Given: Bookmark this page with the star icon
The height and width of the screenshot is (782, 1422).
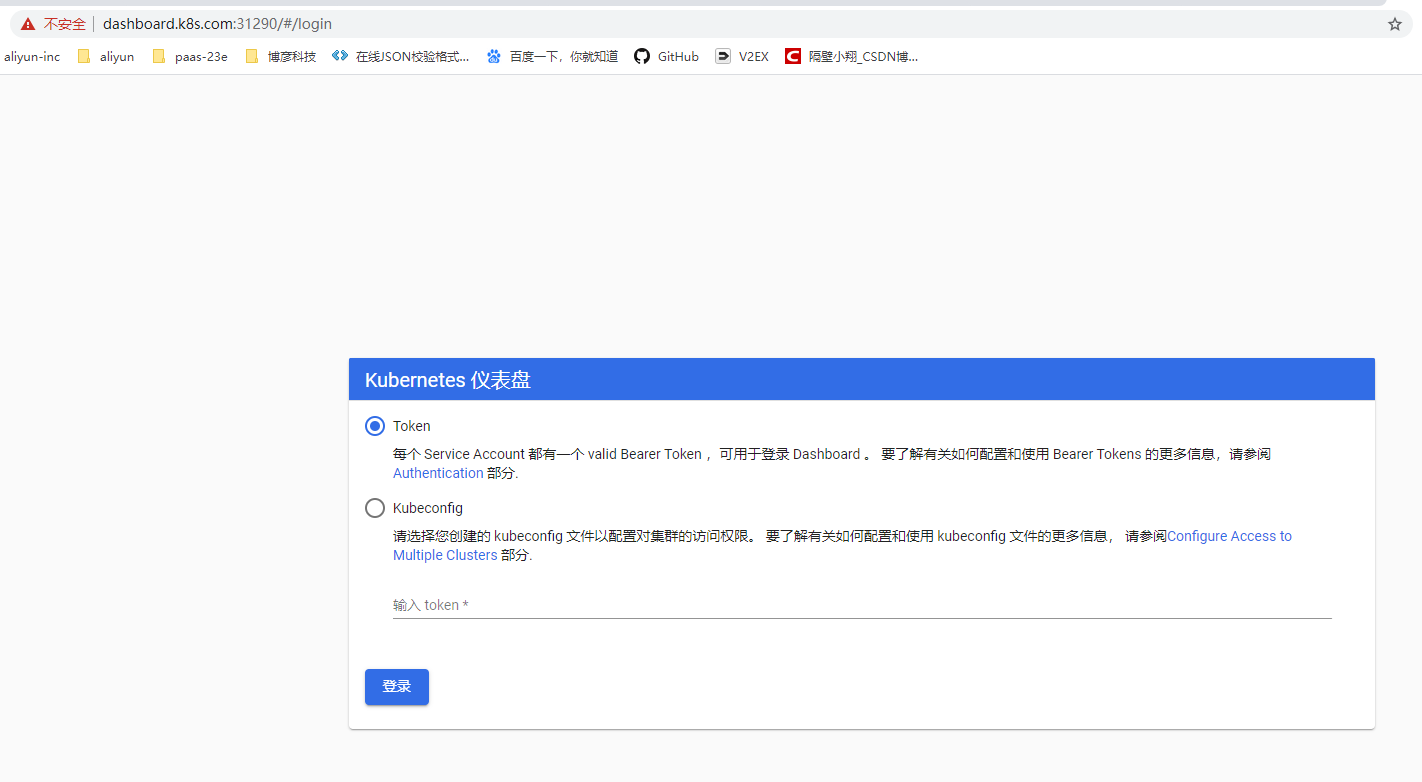Looking at the screenshot, I should (1395, 24).
